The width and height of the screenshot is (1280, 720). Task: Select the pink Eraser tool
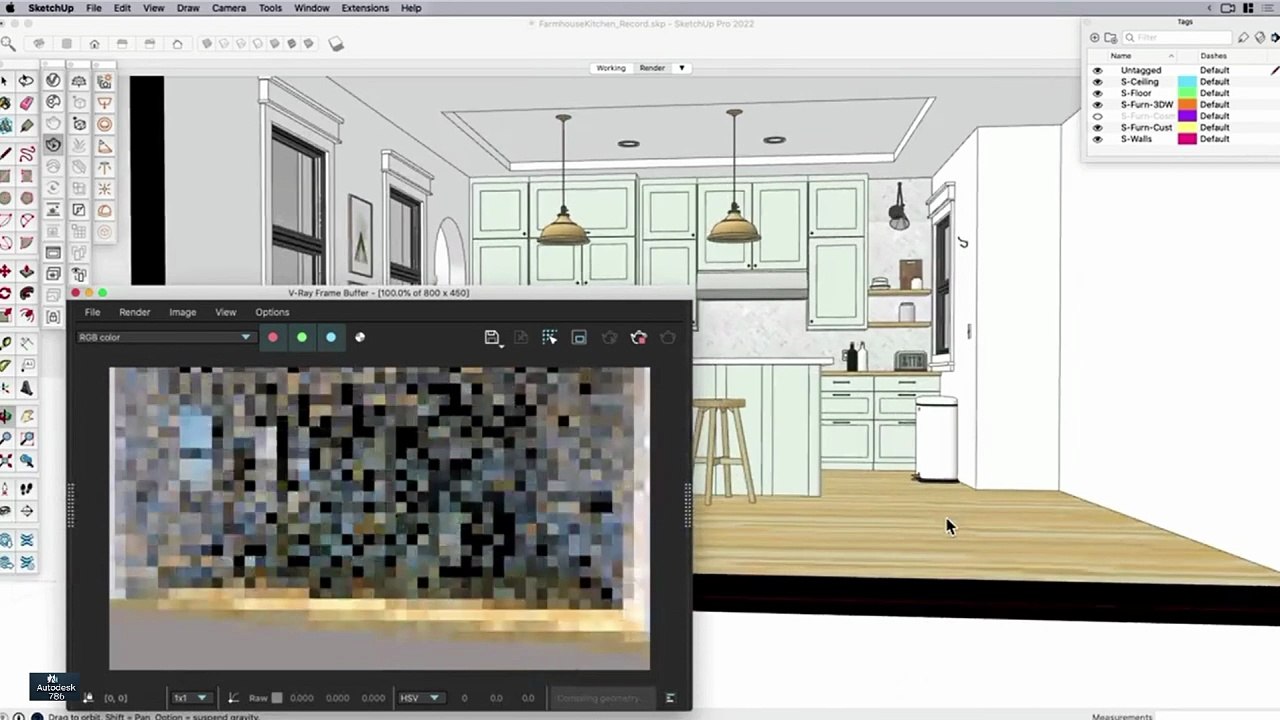click(x=26, y=103)
